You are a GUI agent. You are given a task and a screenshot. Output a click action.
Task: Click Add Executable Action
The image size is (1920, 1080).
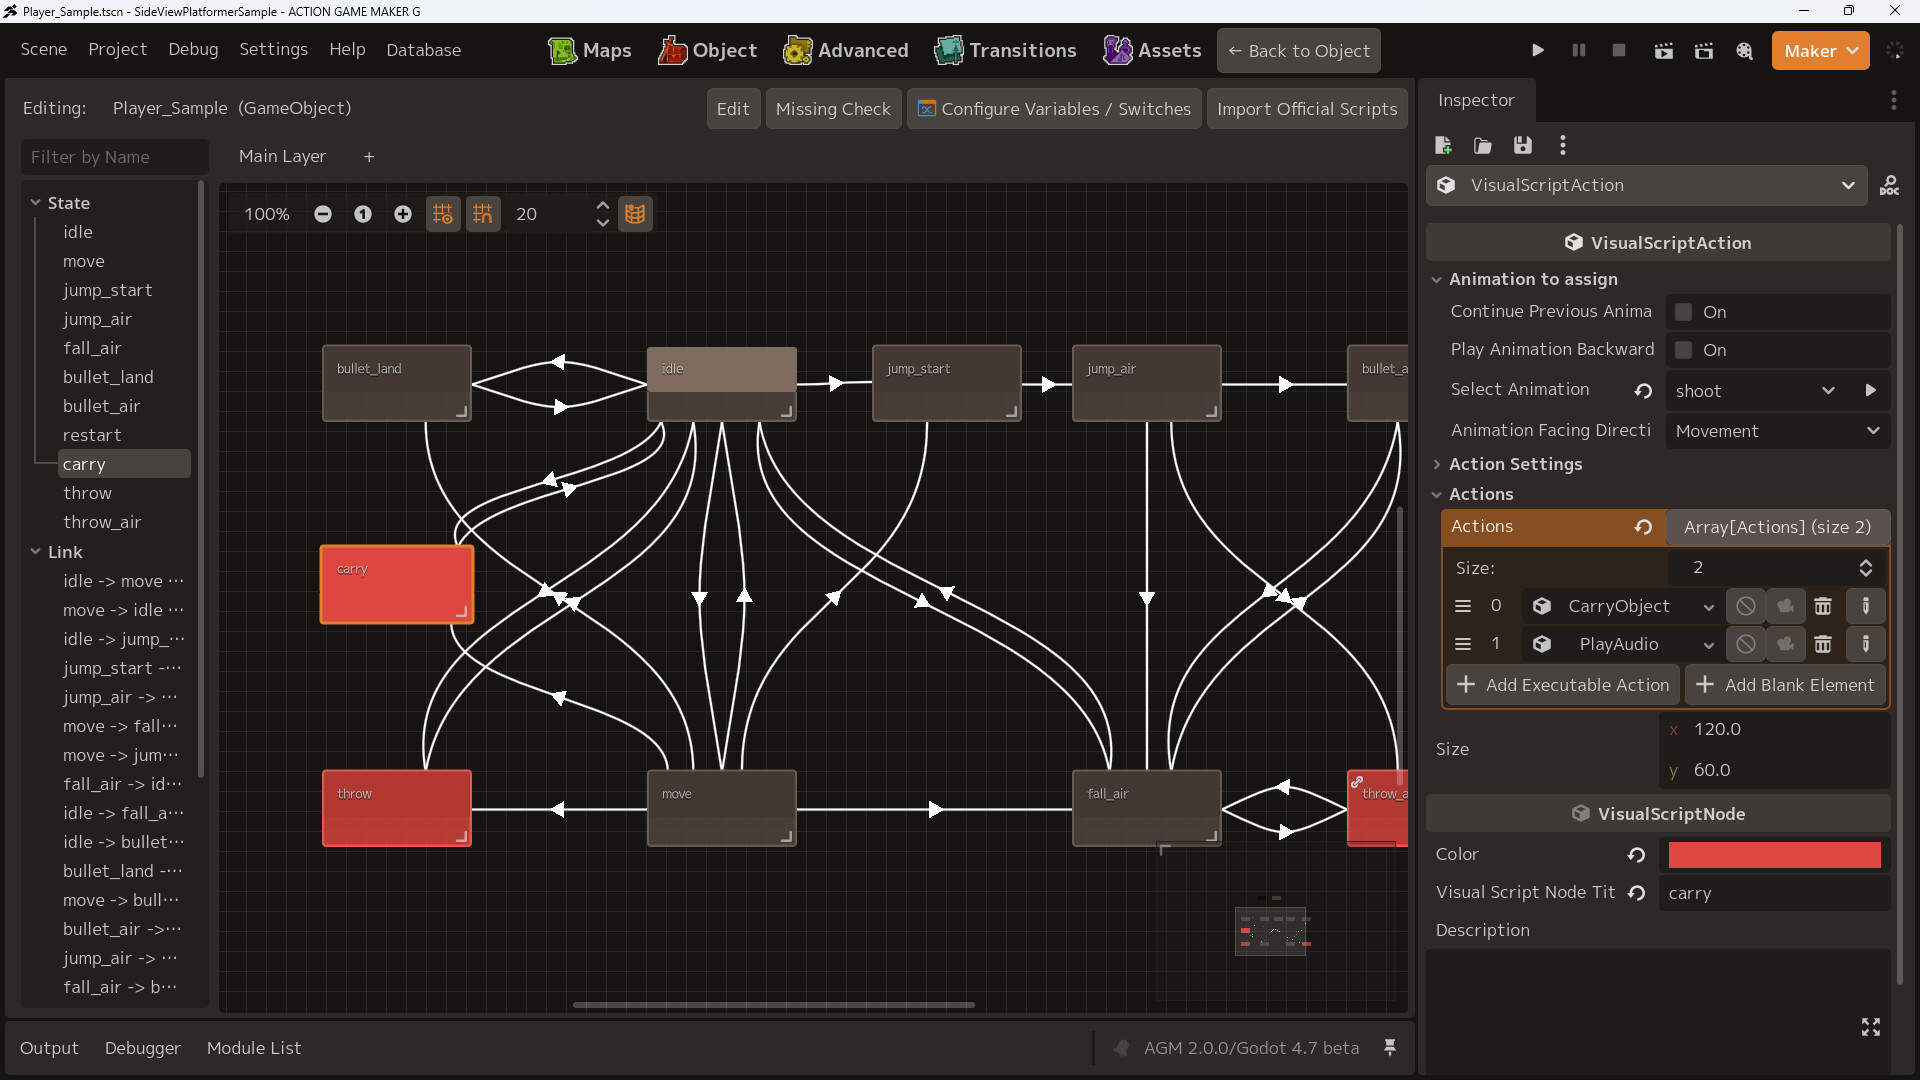tap(1563, 685)
